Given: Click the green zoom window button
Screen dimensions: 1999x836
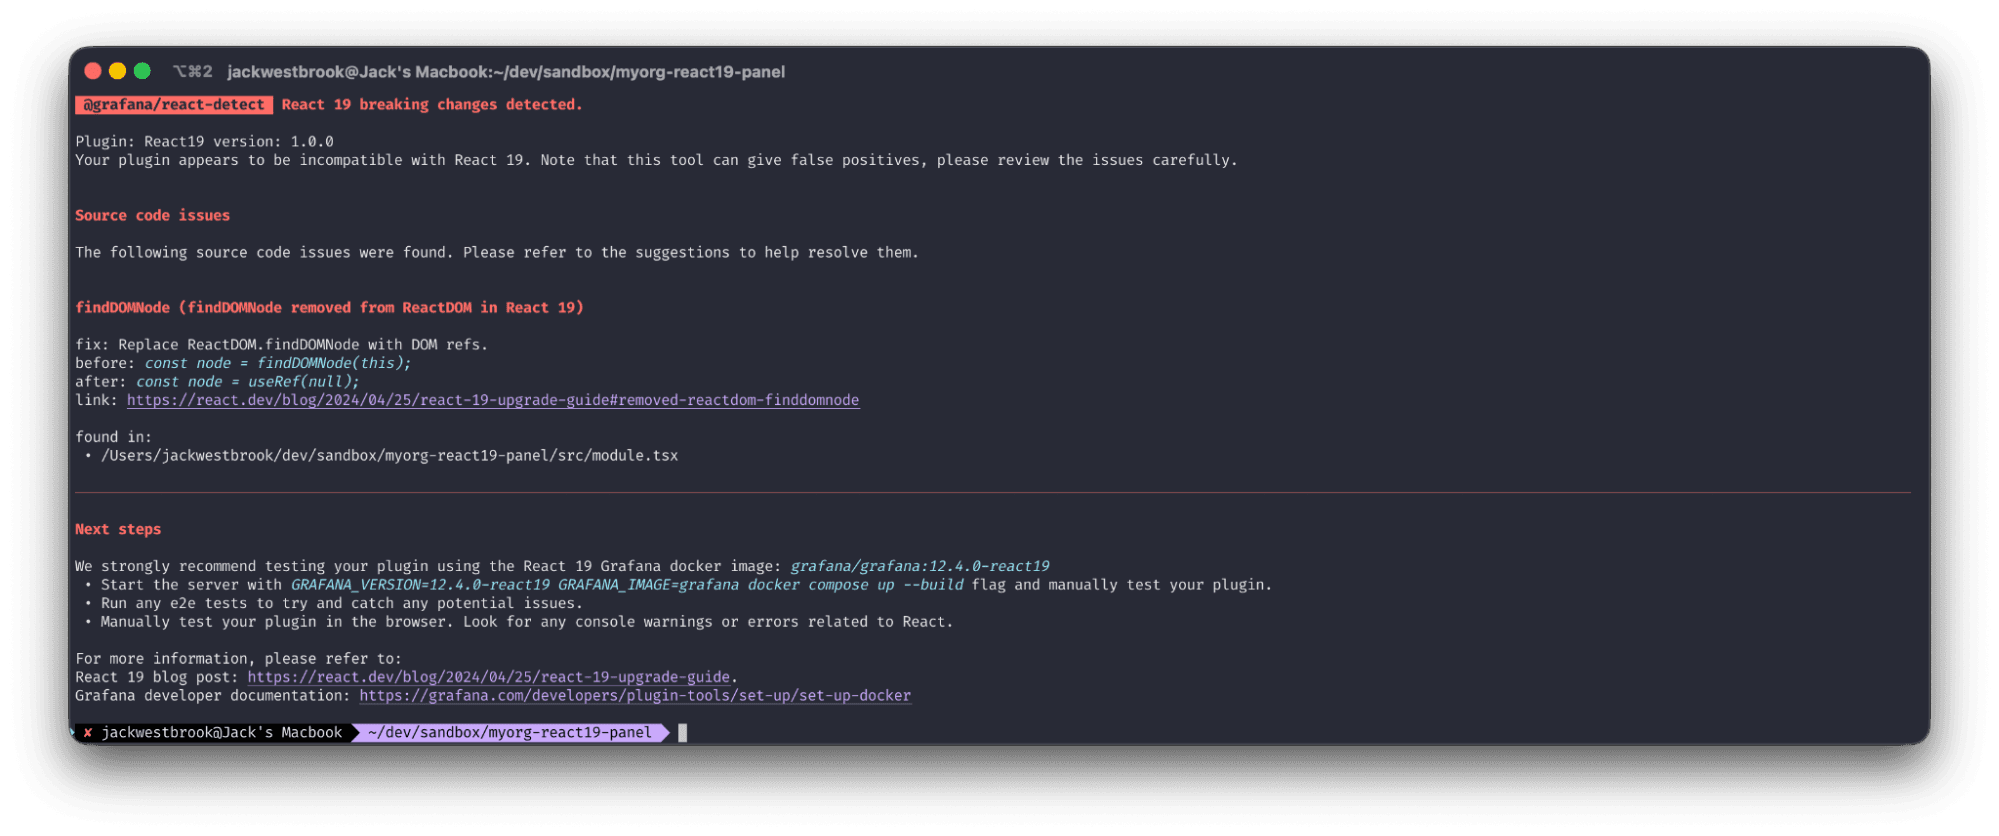Looking at the screenshot, I should (142, 71).
